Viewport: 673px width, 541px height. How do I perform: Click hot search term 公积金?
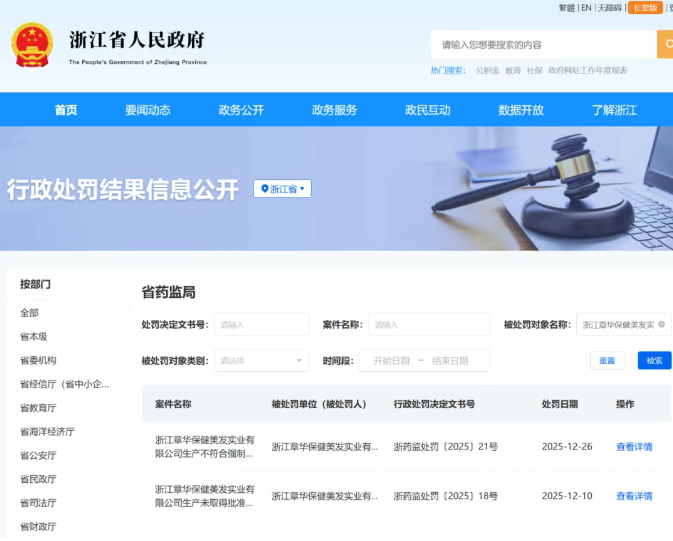(487, 70)
